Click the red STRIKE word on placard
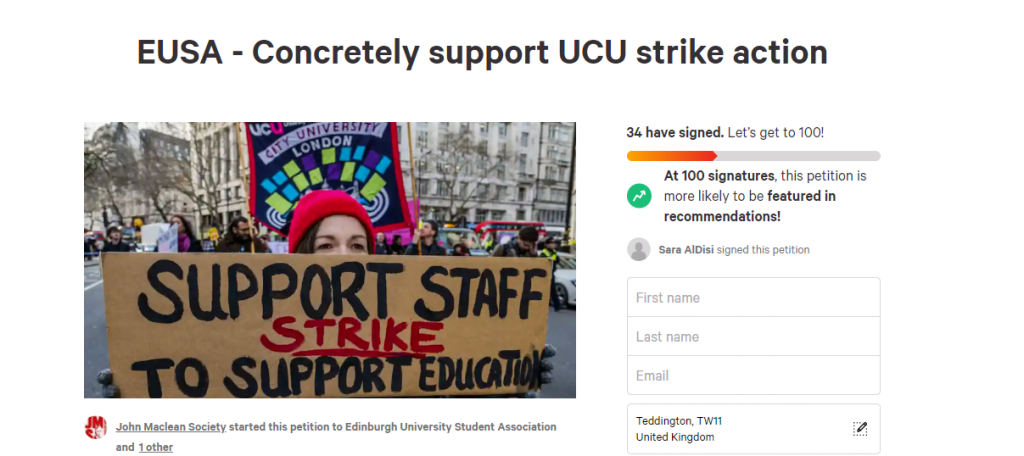Image resolution: width=1024 pixels, height=456 pixels. [353, 333]
